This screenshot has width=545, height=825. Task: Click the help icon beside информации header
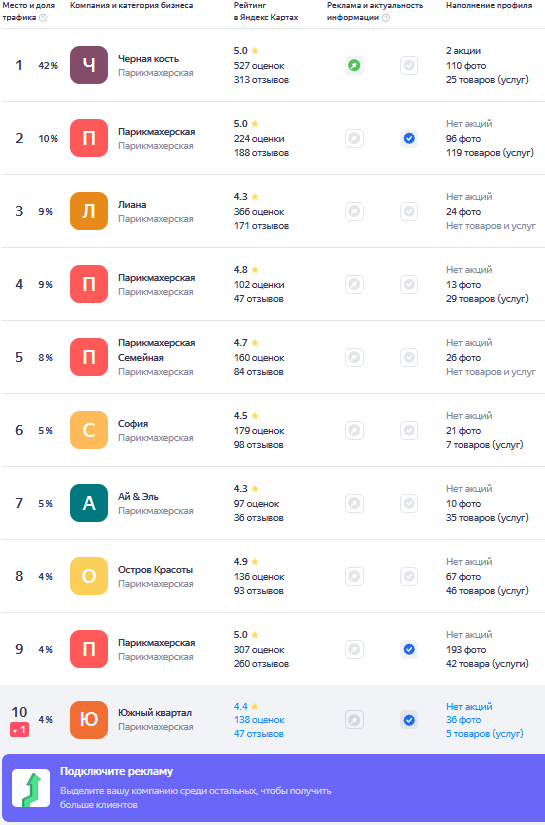(x=386, y=18)
